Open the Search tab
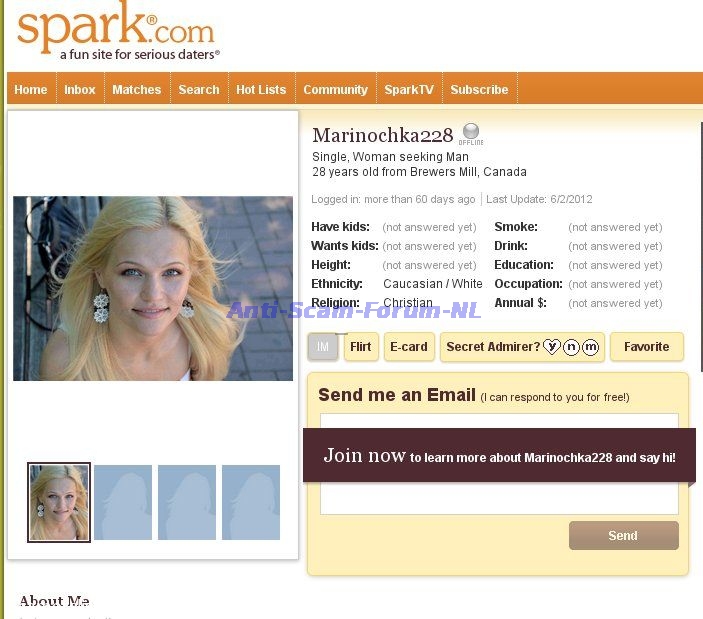This screenshot has height=619, width=703. click(199, 89)
